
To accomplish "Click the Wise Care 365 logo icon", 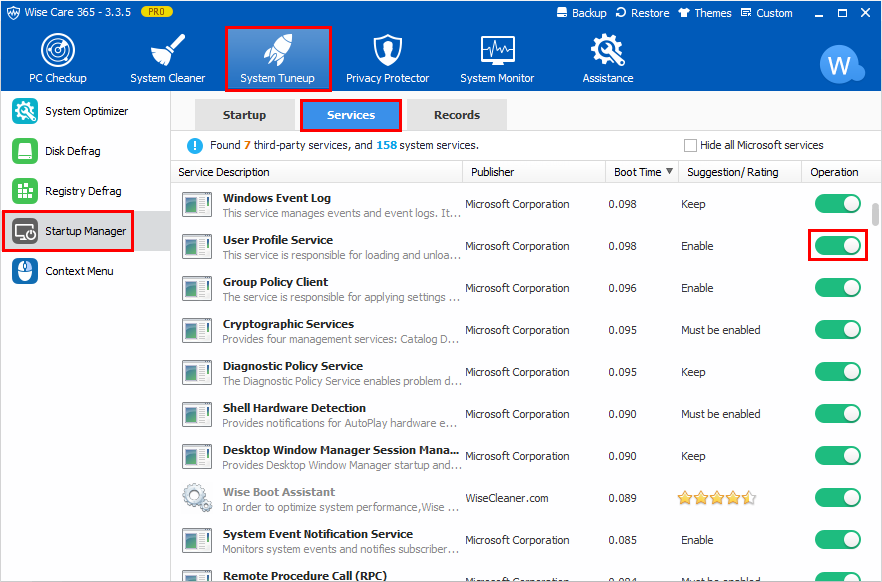I will point(13,12).
